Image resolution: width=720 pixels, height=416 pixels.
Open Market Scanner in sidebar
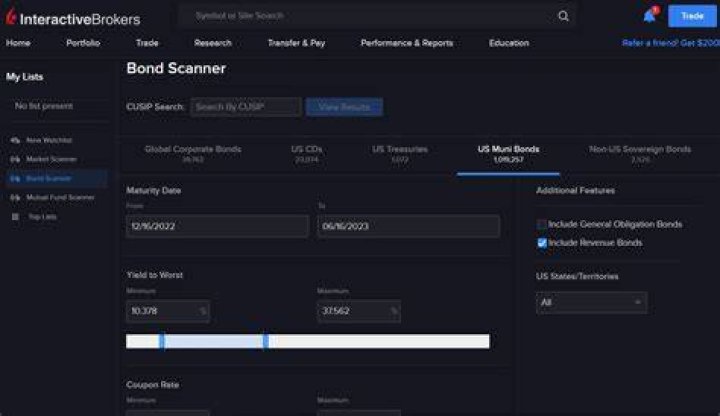[51, 159]
